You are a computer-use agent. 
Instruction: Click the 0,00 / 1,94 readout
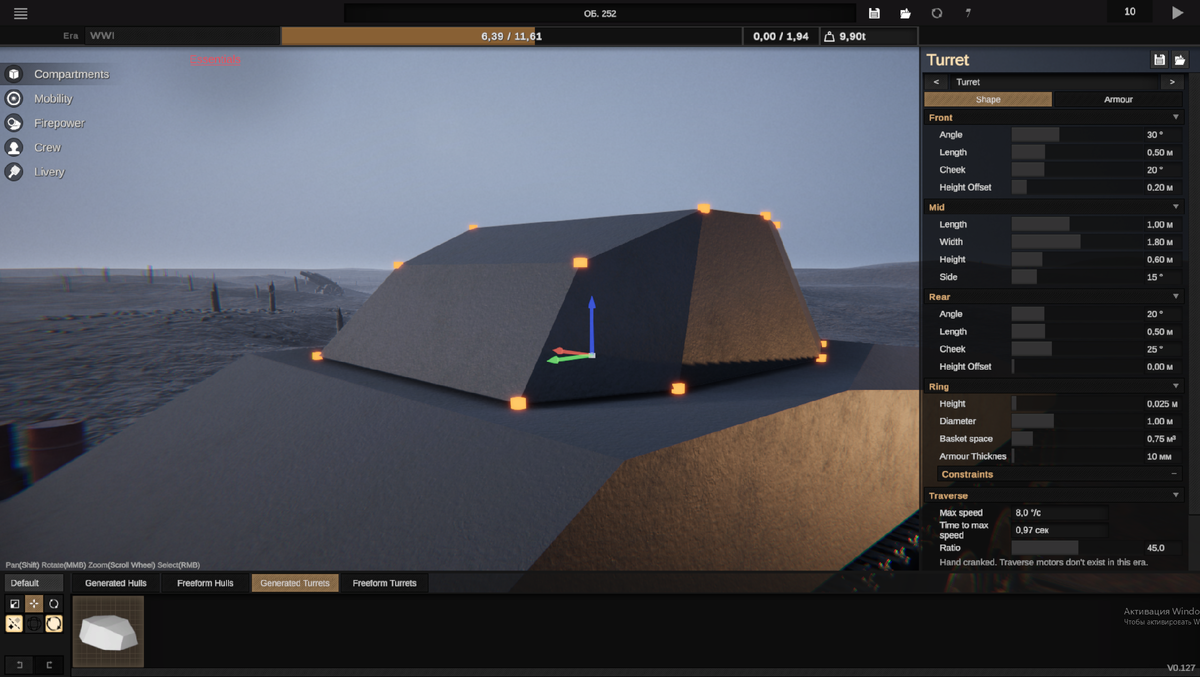781,36
